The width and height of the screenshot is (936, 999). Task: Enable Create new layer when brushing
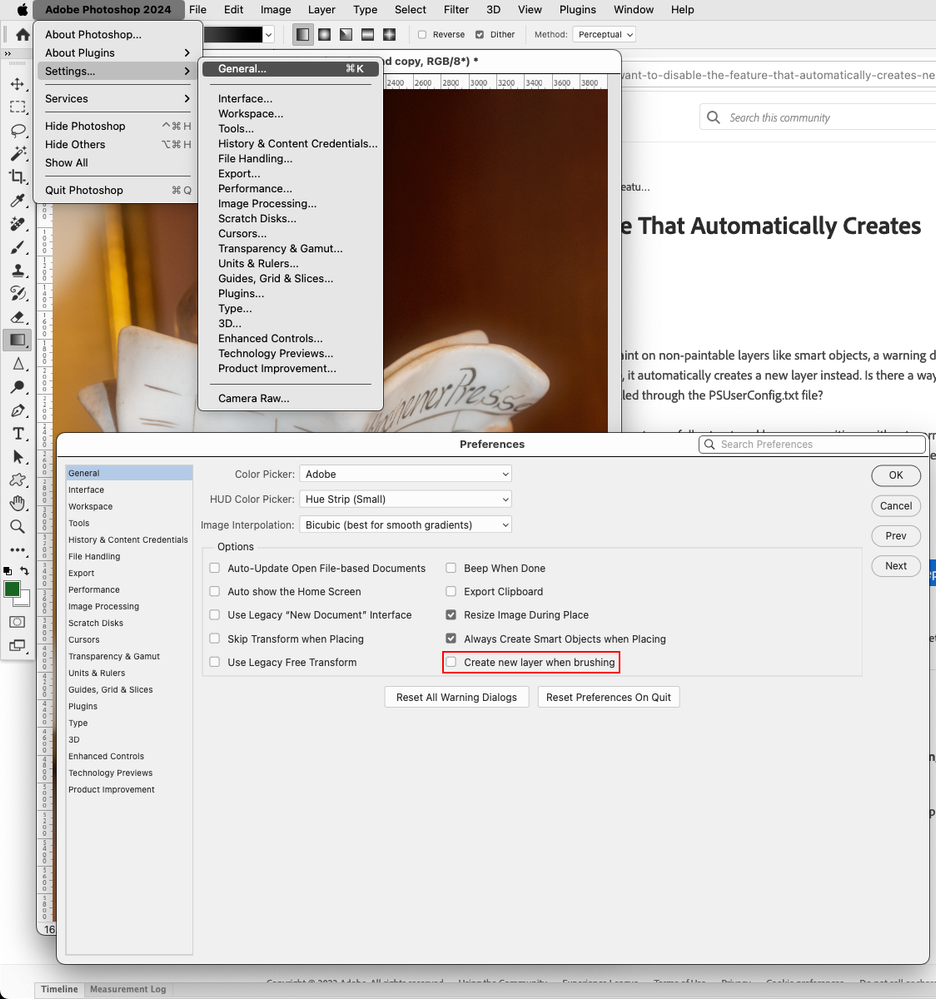click(451, 662)
